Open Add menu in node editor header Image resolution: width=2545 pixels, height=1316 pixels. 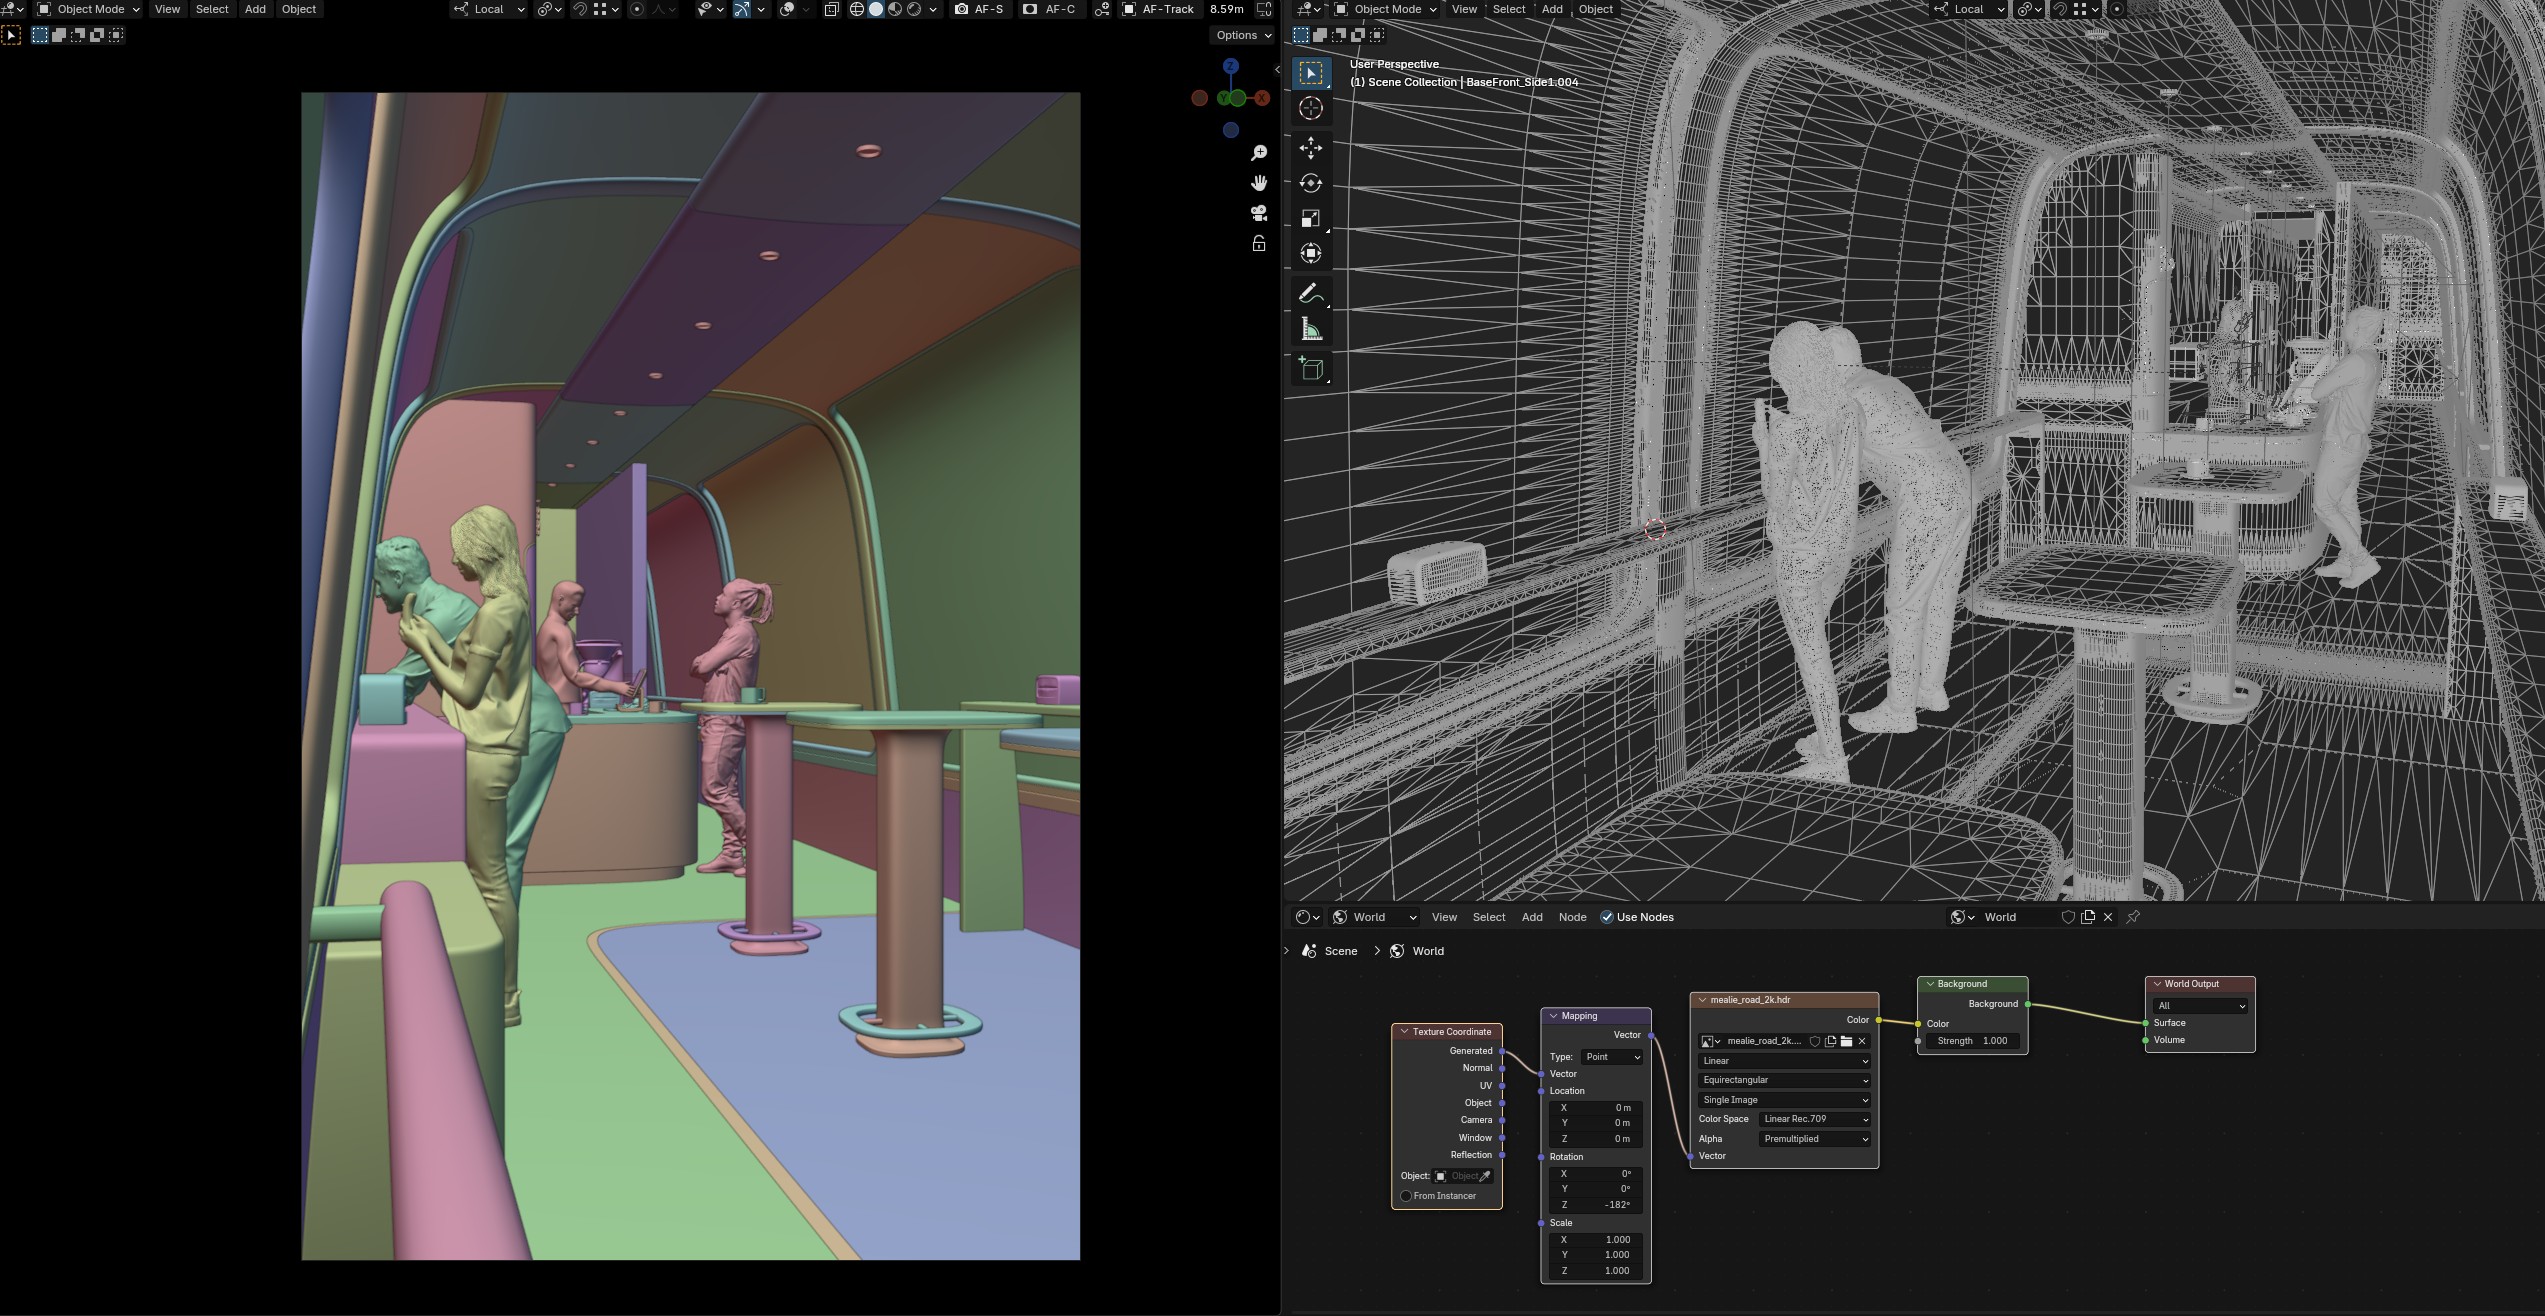(1532, 917)
